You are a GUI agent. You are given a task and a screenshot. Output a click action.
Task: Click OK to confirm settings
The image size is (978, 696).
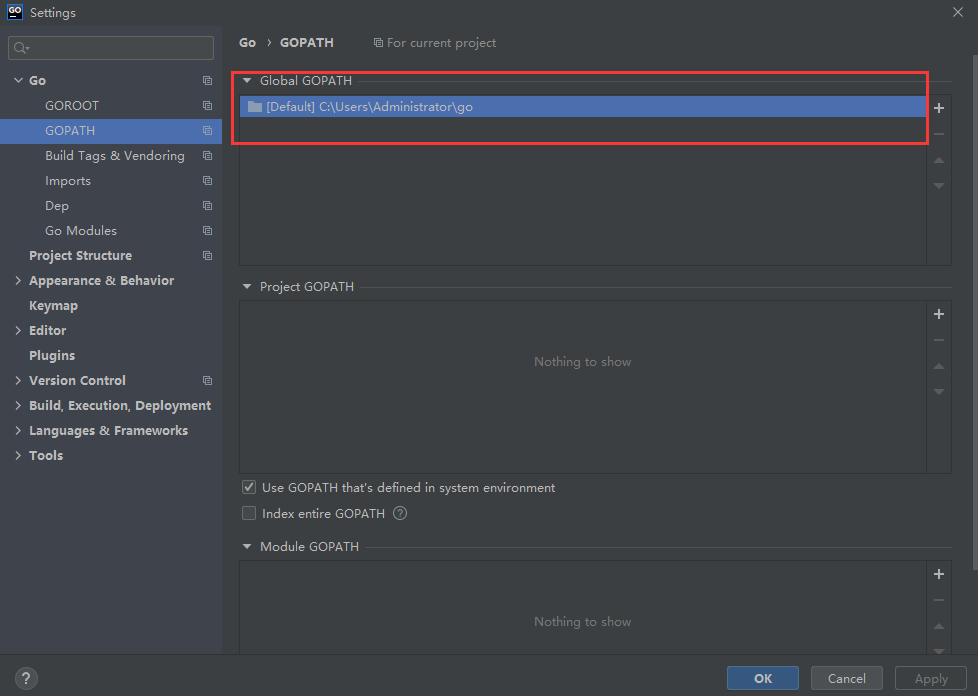coord(762,678)
